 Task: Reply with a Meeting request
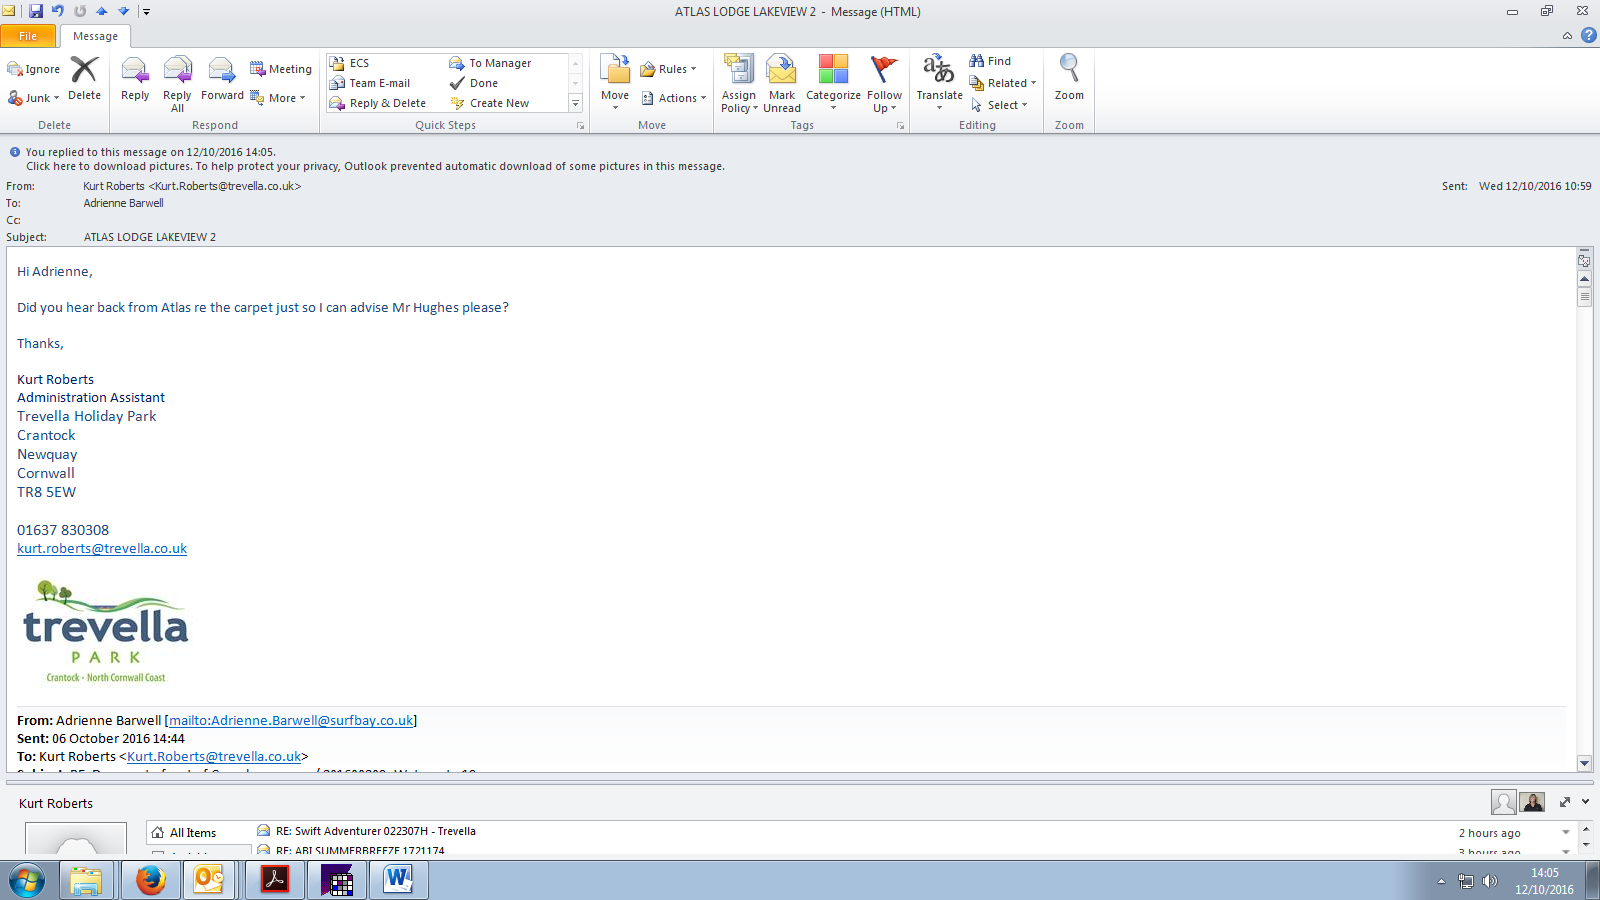pos(281,69)
